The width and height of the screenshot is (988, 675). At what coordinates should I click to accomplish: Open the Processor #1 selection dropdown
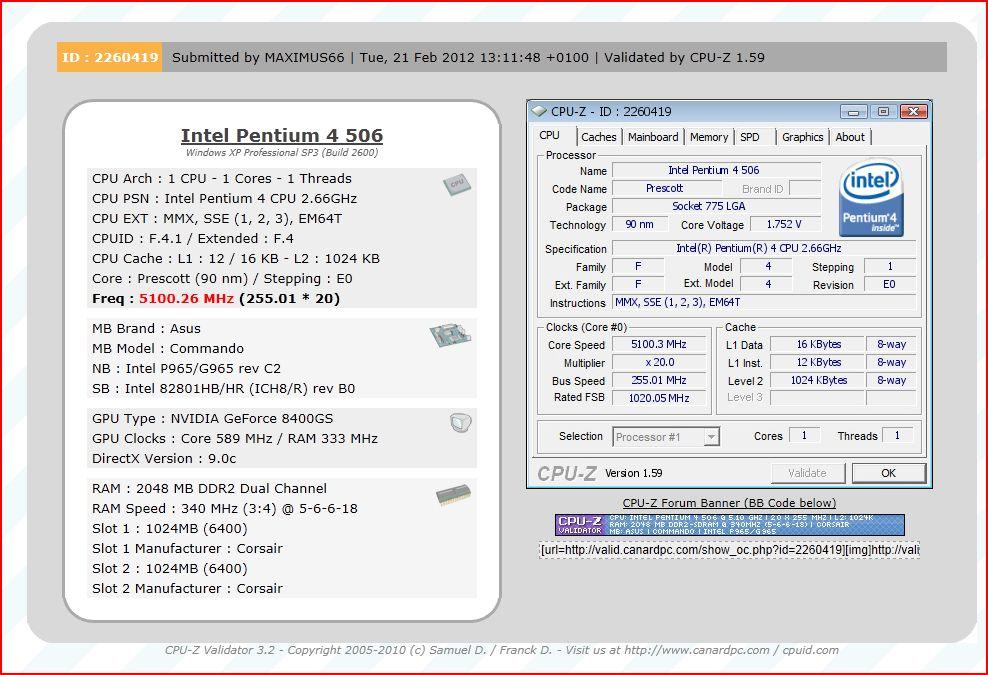point(665,437)
